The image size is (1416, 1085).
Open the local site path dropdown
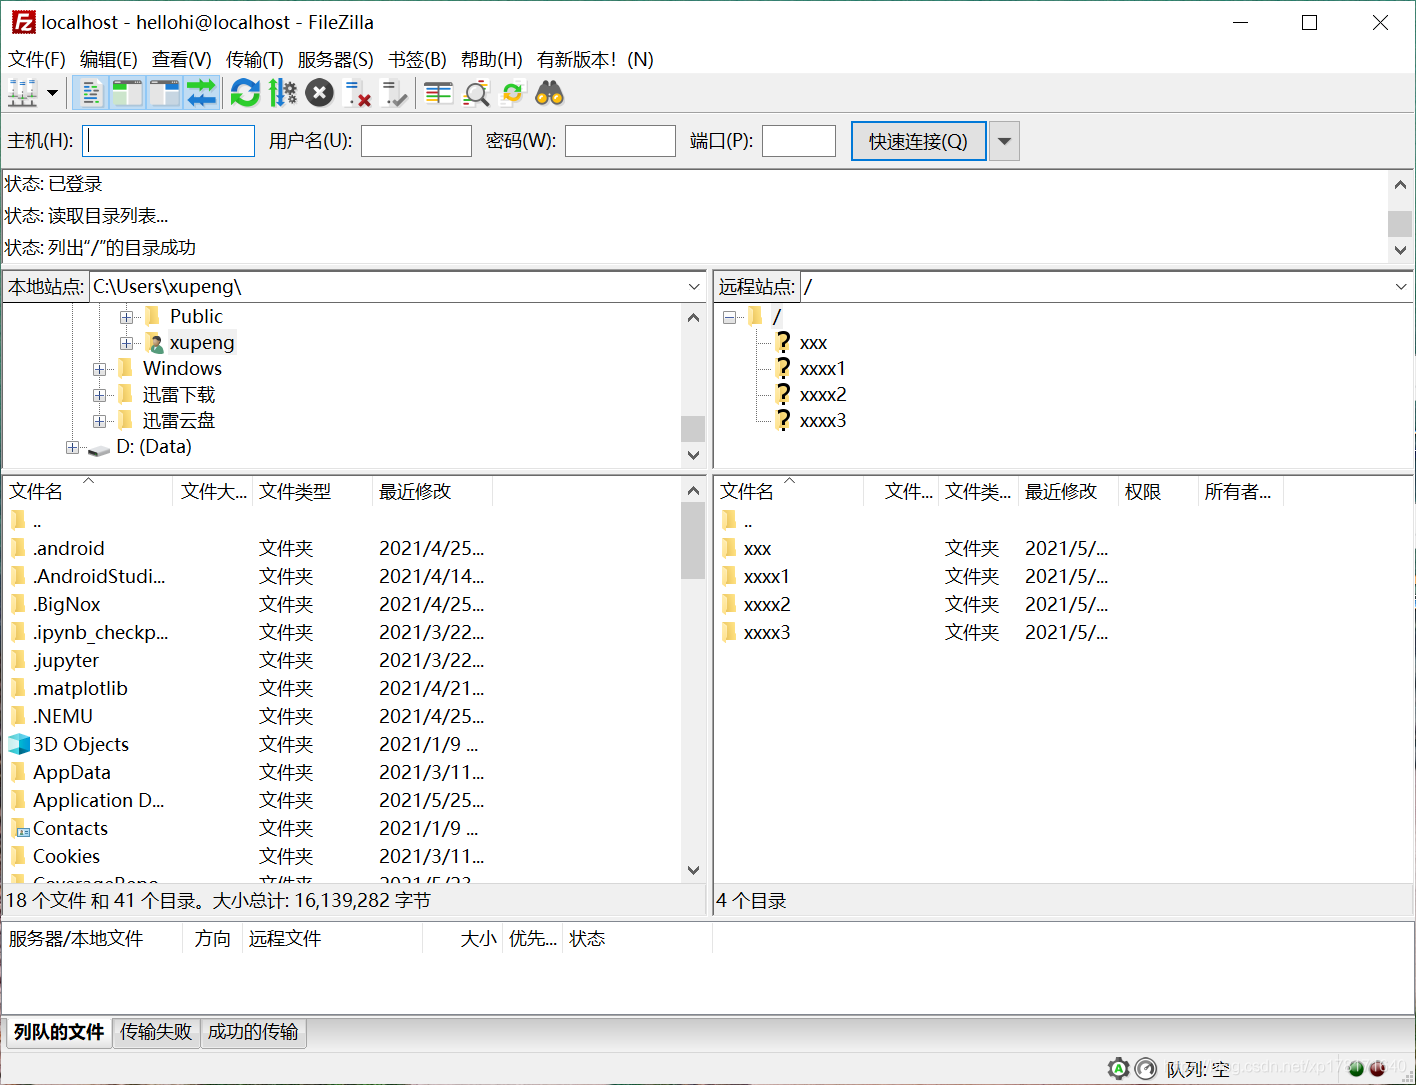[x=694, y=286]
